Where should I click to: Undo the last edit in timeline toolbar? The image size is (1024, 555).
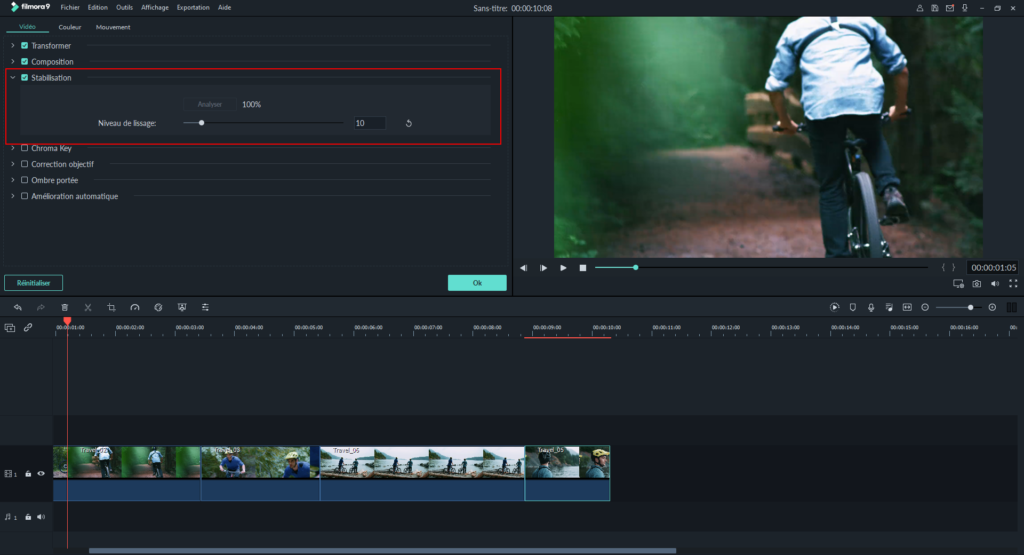pos(18,308)
